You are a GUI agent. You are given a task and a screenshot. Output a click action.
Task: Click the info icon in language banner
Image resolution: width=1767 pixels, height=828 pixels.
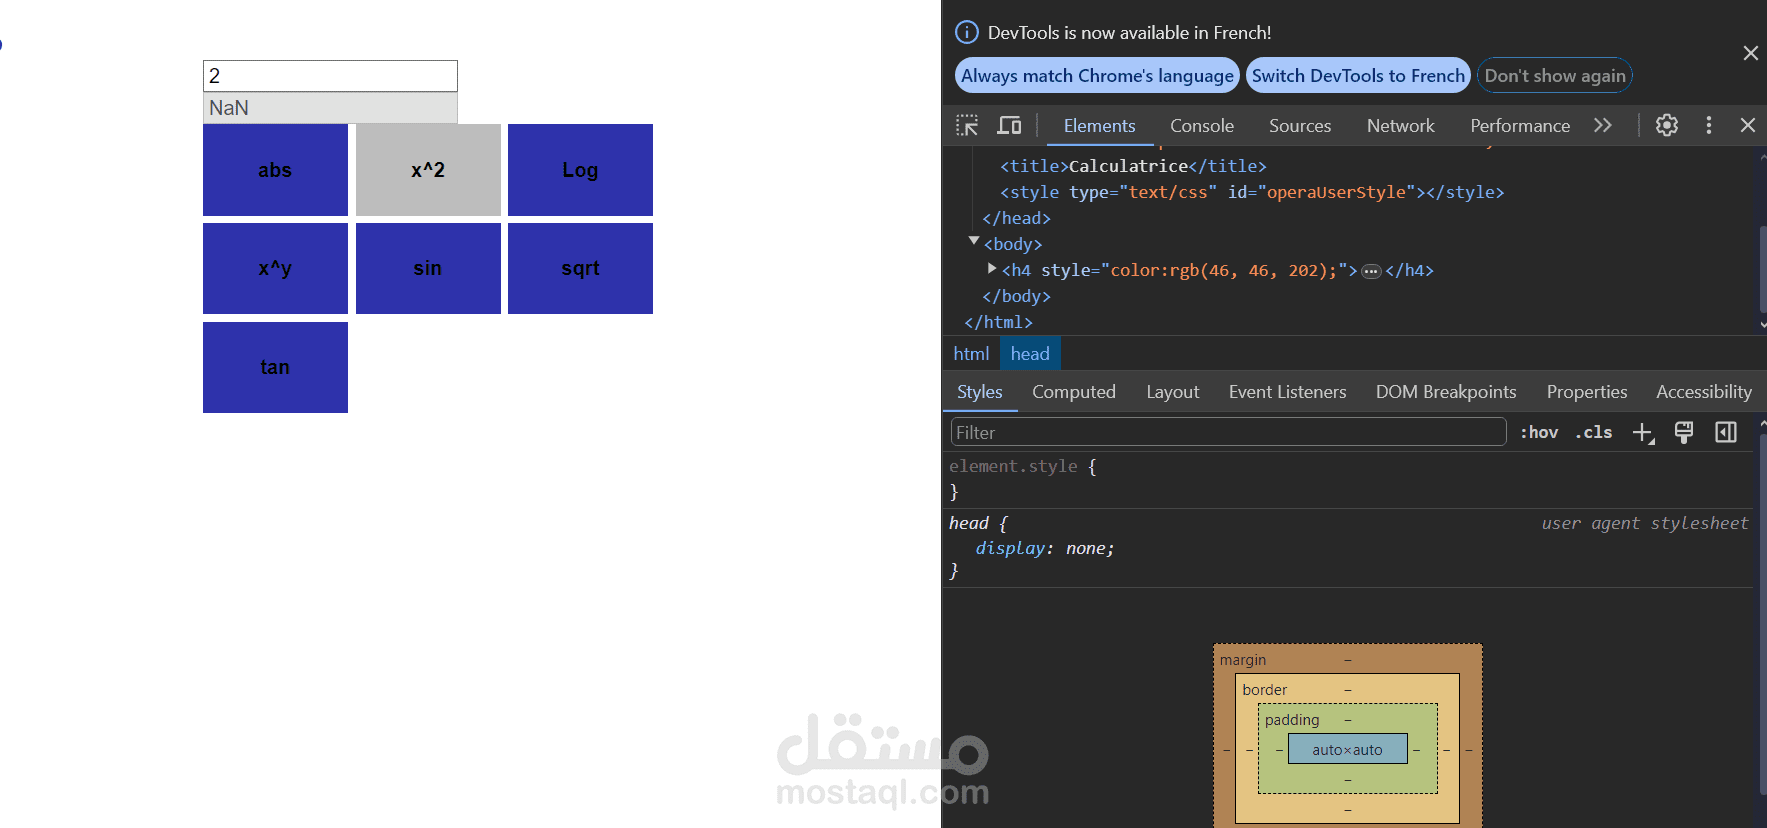[967, 32]
